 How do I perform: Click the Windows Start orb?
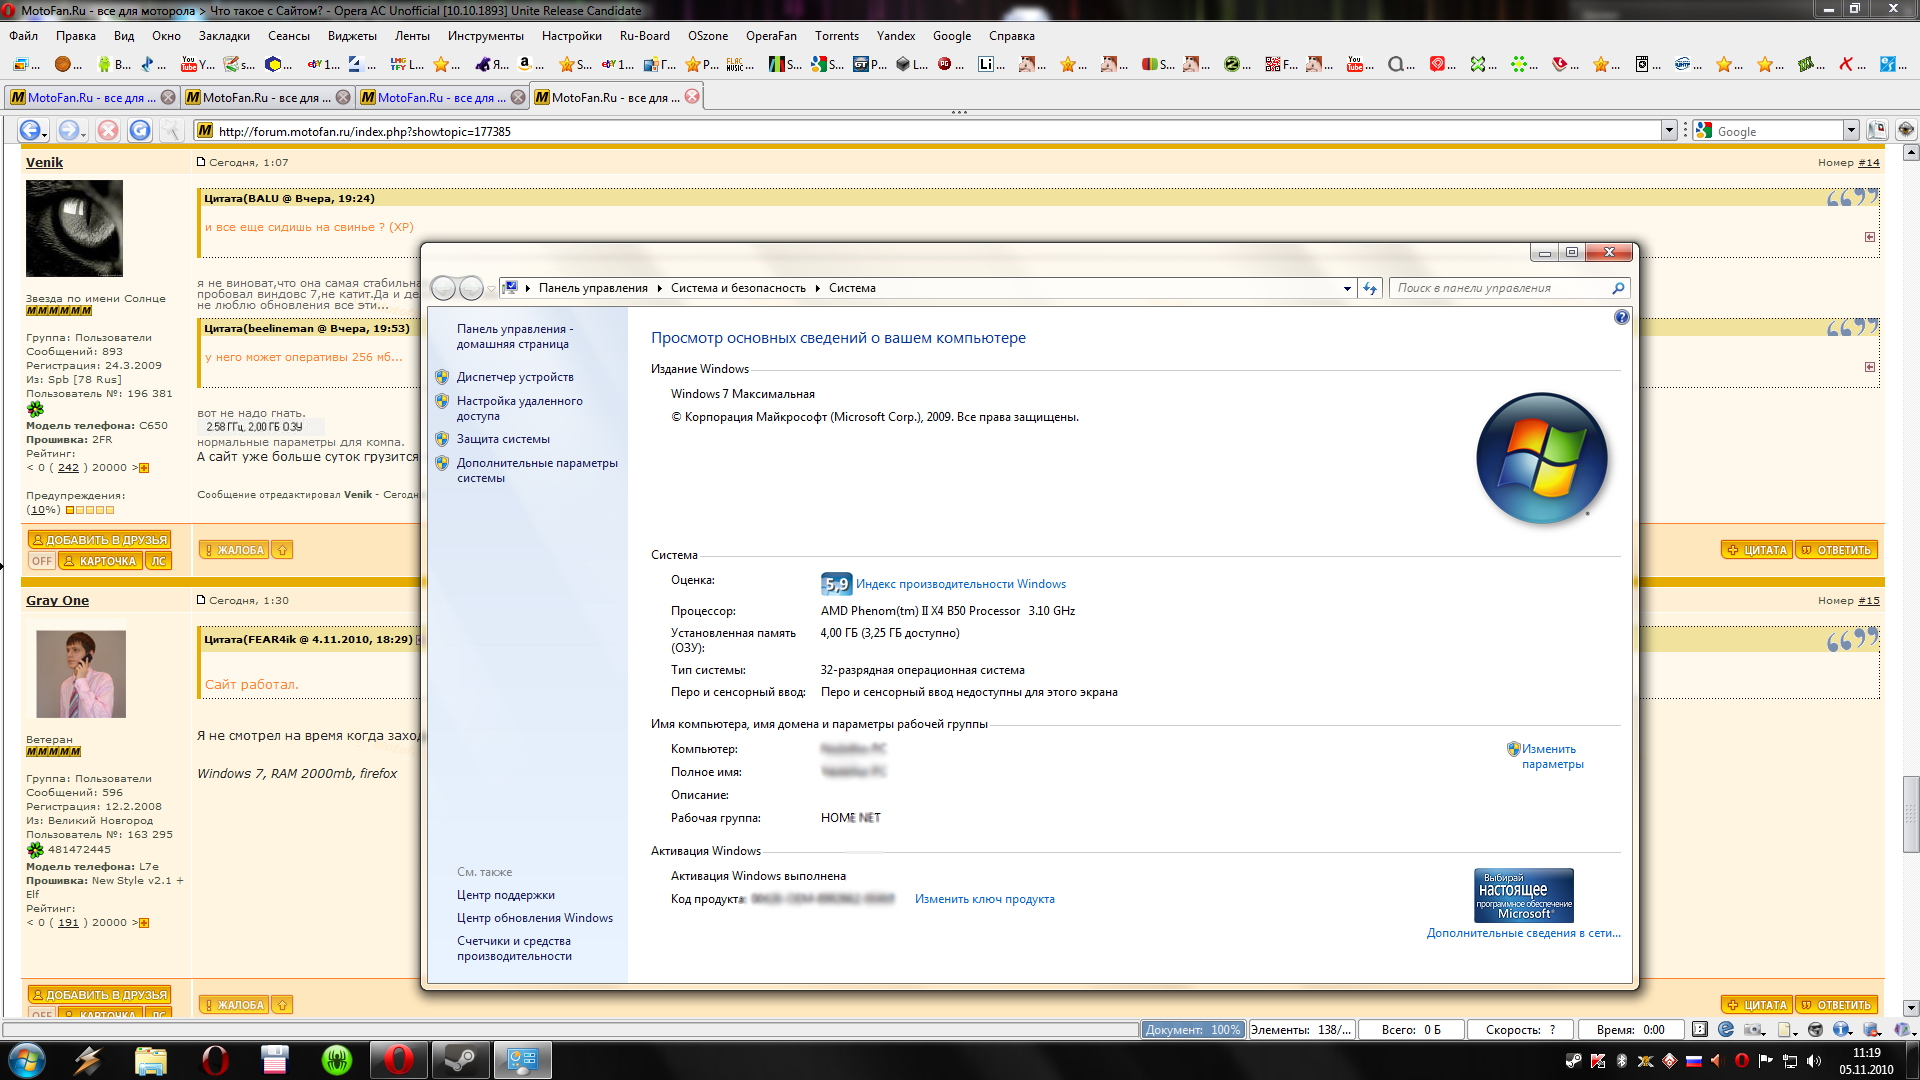click(27, 1060)
